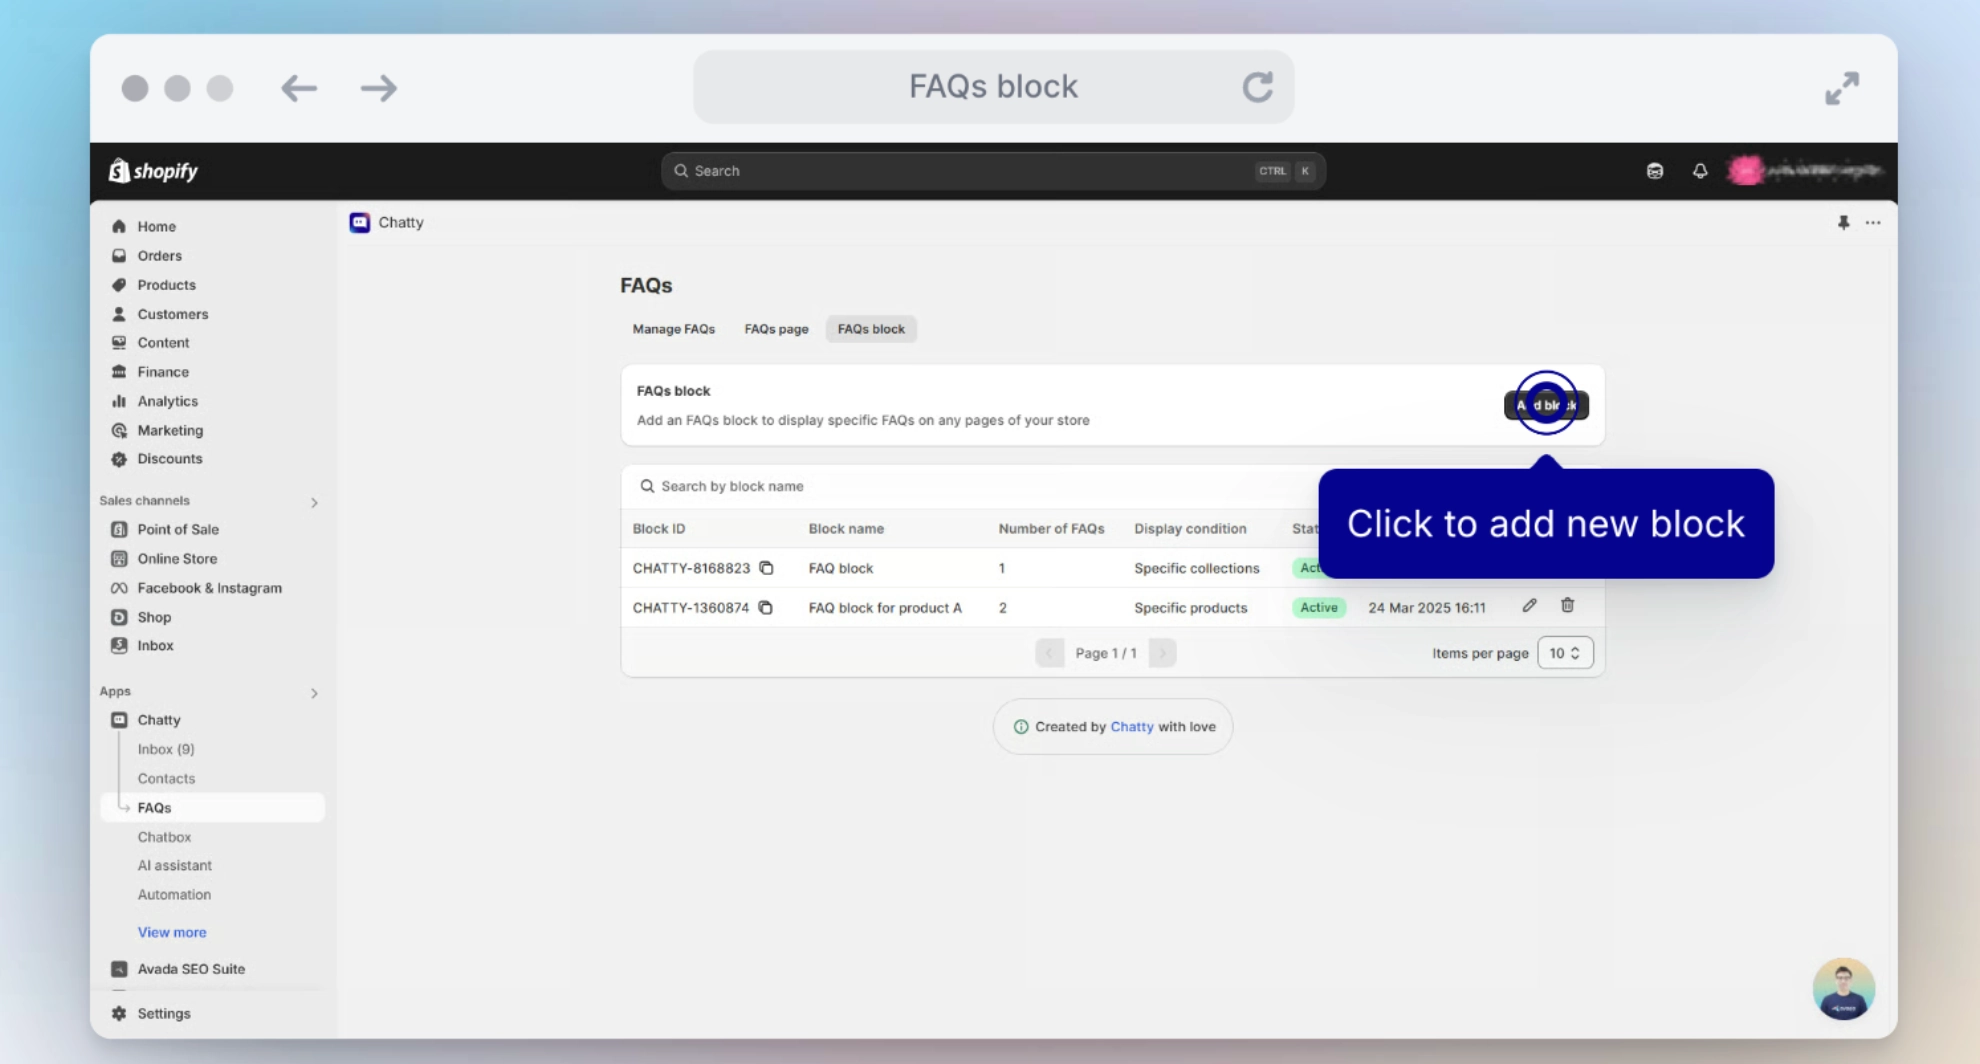This screenshot has width=1980, height=1064.
Task: Copy the CHATTY-1360874 block ID
Action: (x=766, y=607)
